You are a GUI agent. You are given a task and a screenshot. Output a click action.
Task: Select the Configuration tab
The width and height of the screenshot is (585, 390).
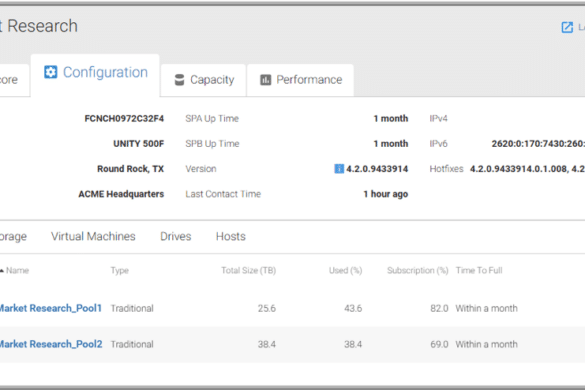(x=95, y=75)
